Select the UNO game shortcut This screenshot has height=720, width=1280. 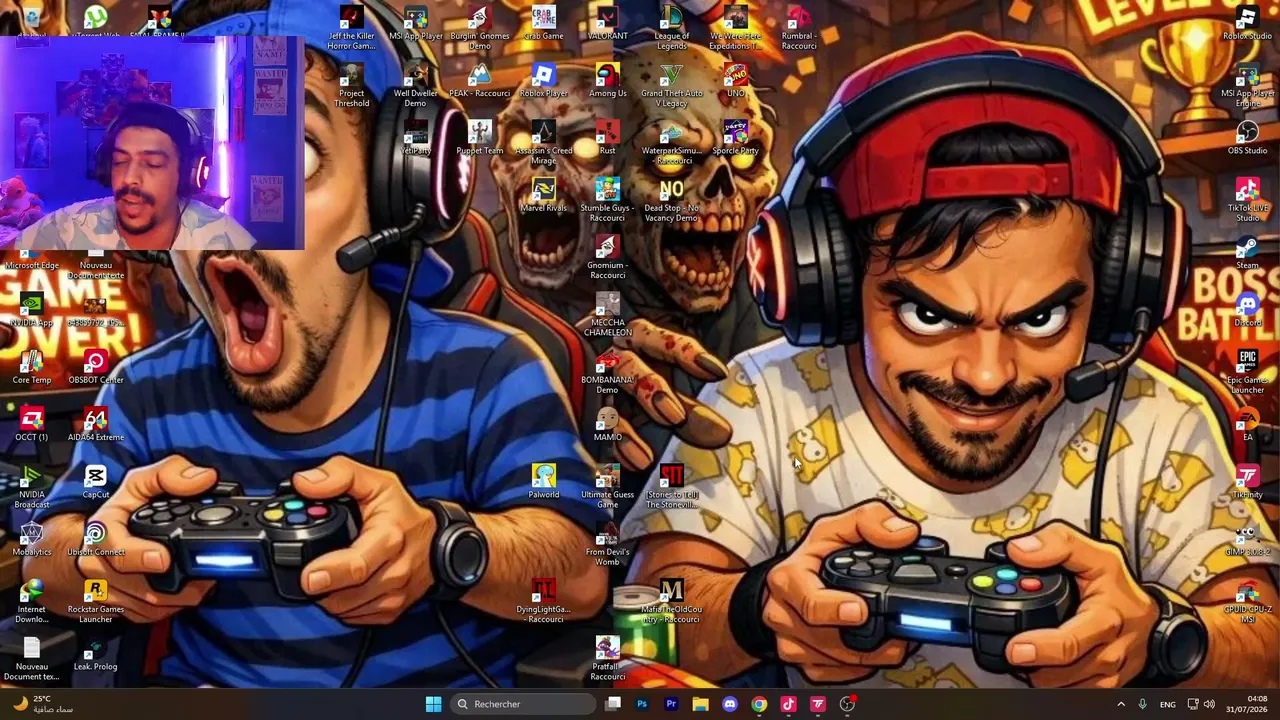click(x=735, y=82)
